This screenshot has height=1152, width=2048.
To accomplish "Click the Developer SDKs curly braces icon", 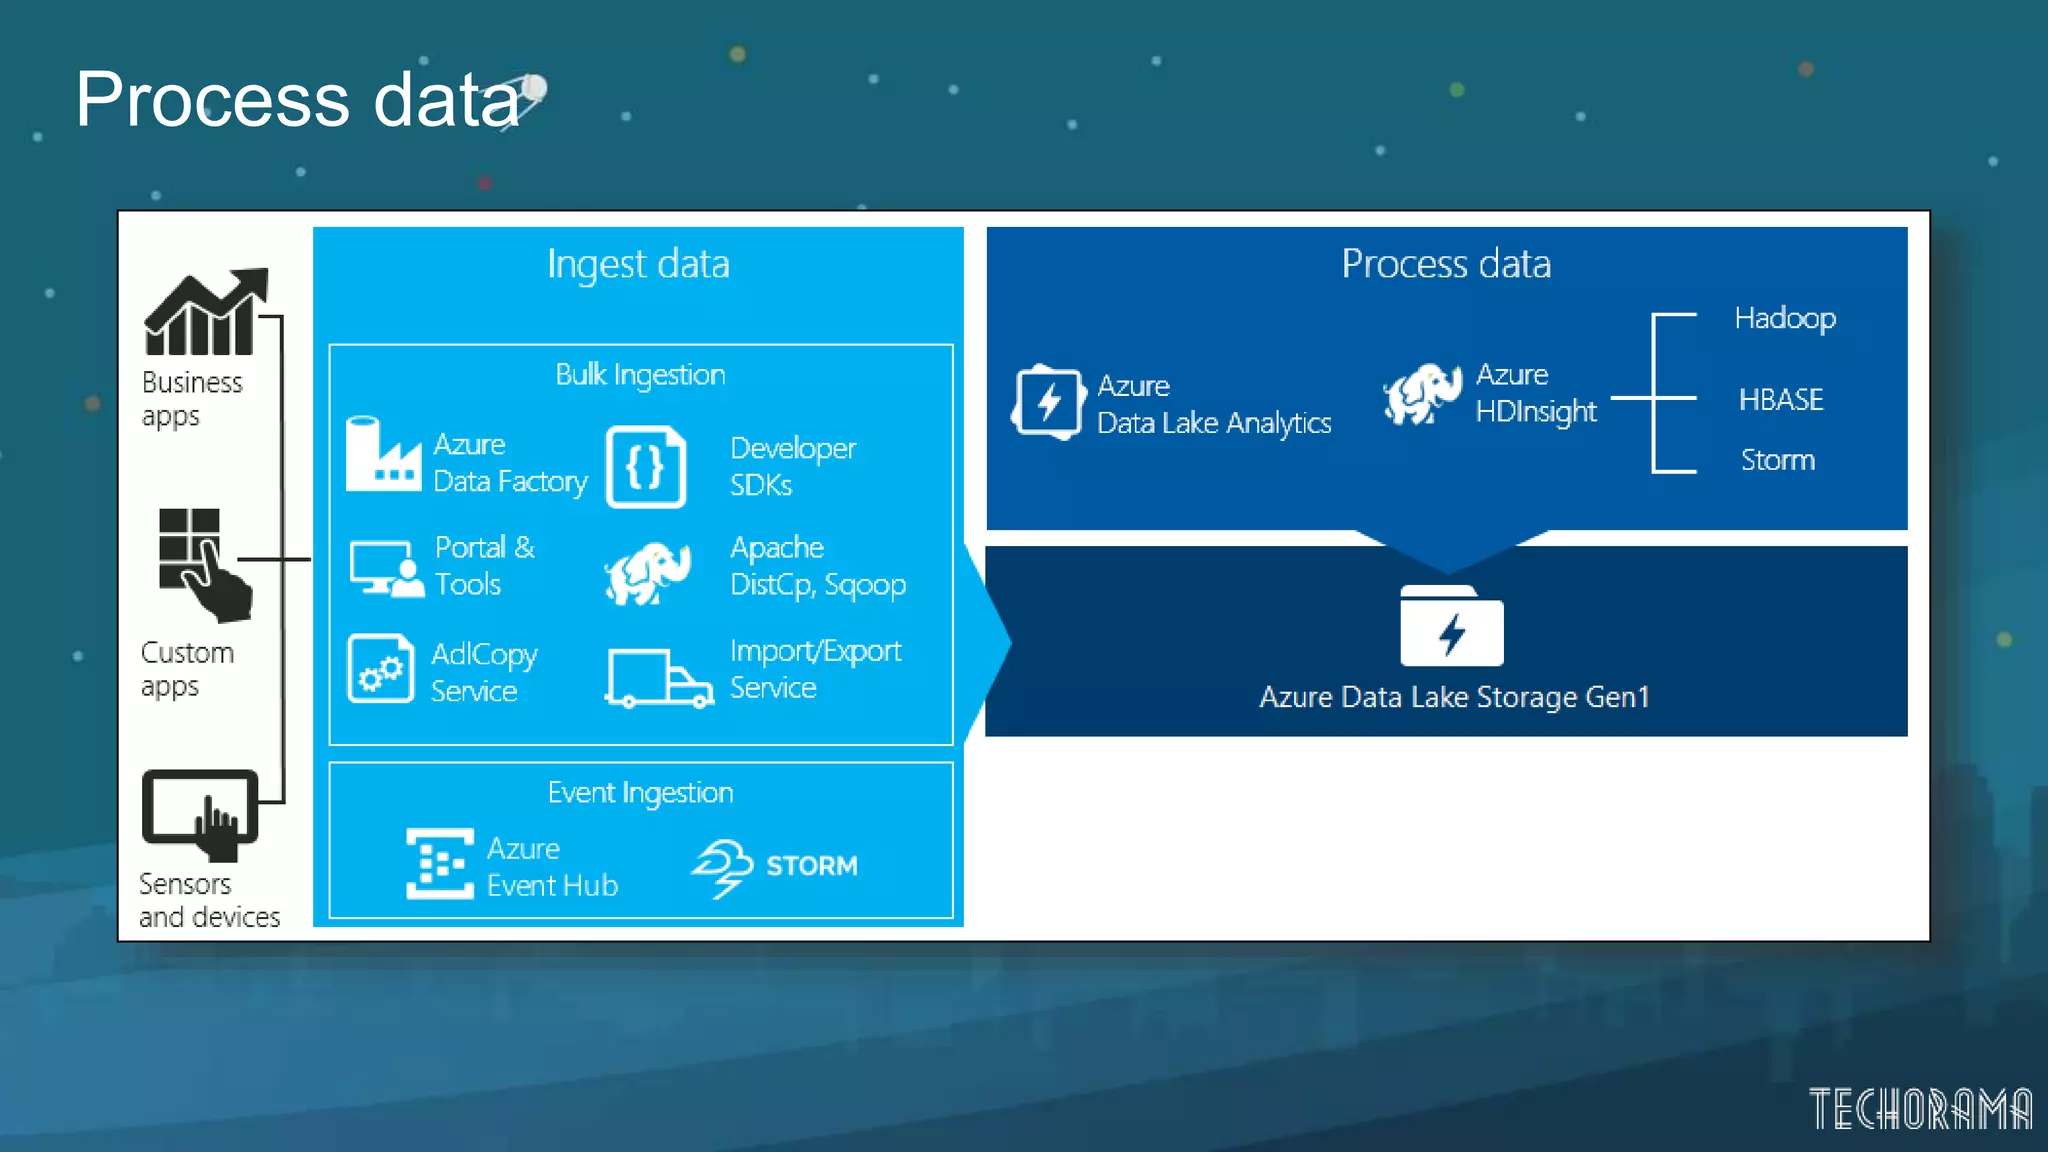I will tap(646, 467).
